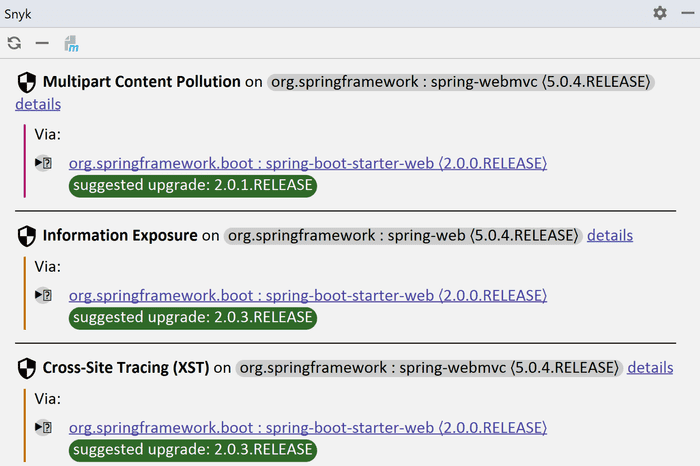Screen dimensions: 700x466
Task: Click shield icon beside Multipart Content Pollution
Action: click(x=27, y=82)
